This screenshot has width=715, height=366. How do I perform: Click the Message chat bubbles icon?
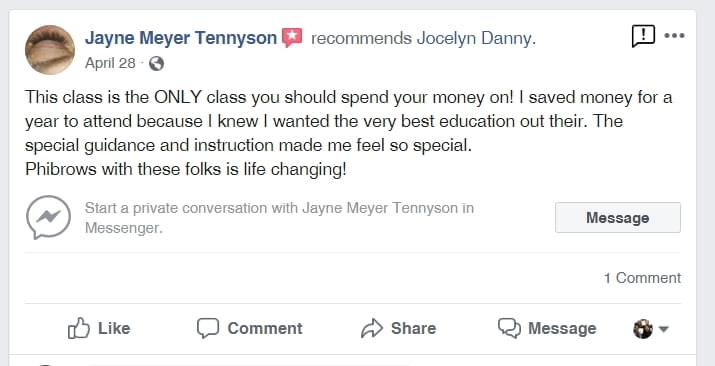[x=509, y=328]
